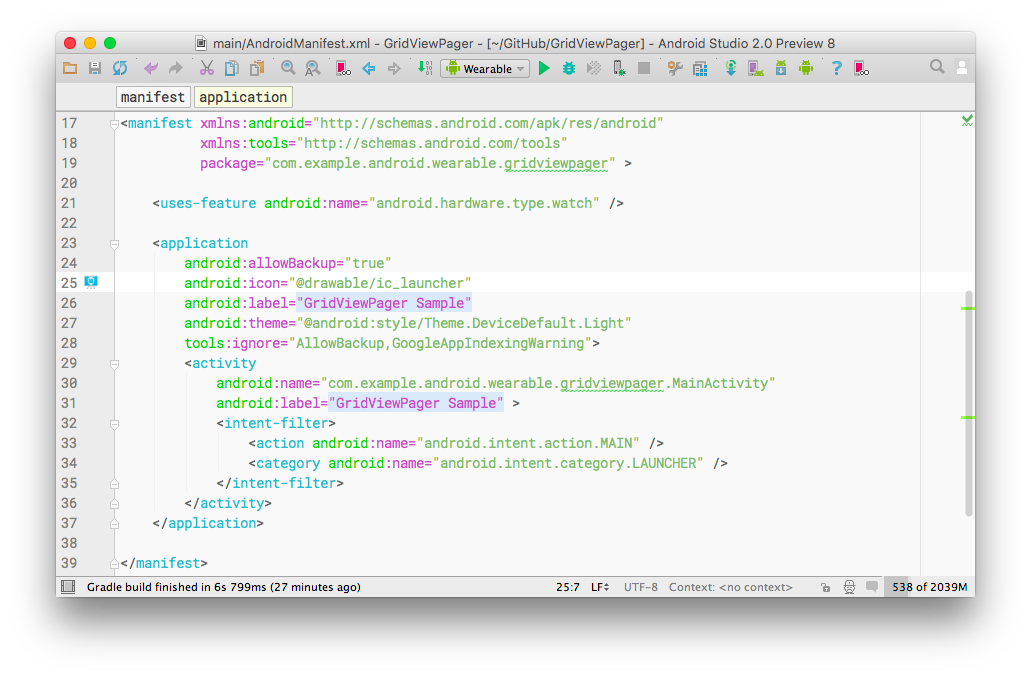Screen dimensions: 1031x677
Task: Click the device icon right of Replace
Action: pos(343,68)
